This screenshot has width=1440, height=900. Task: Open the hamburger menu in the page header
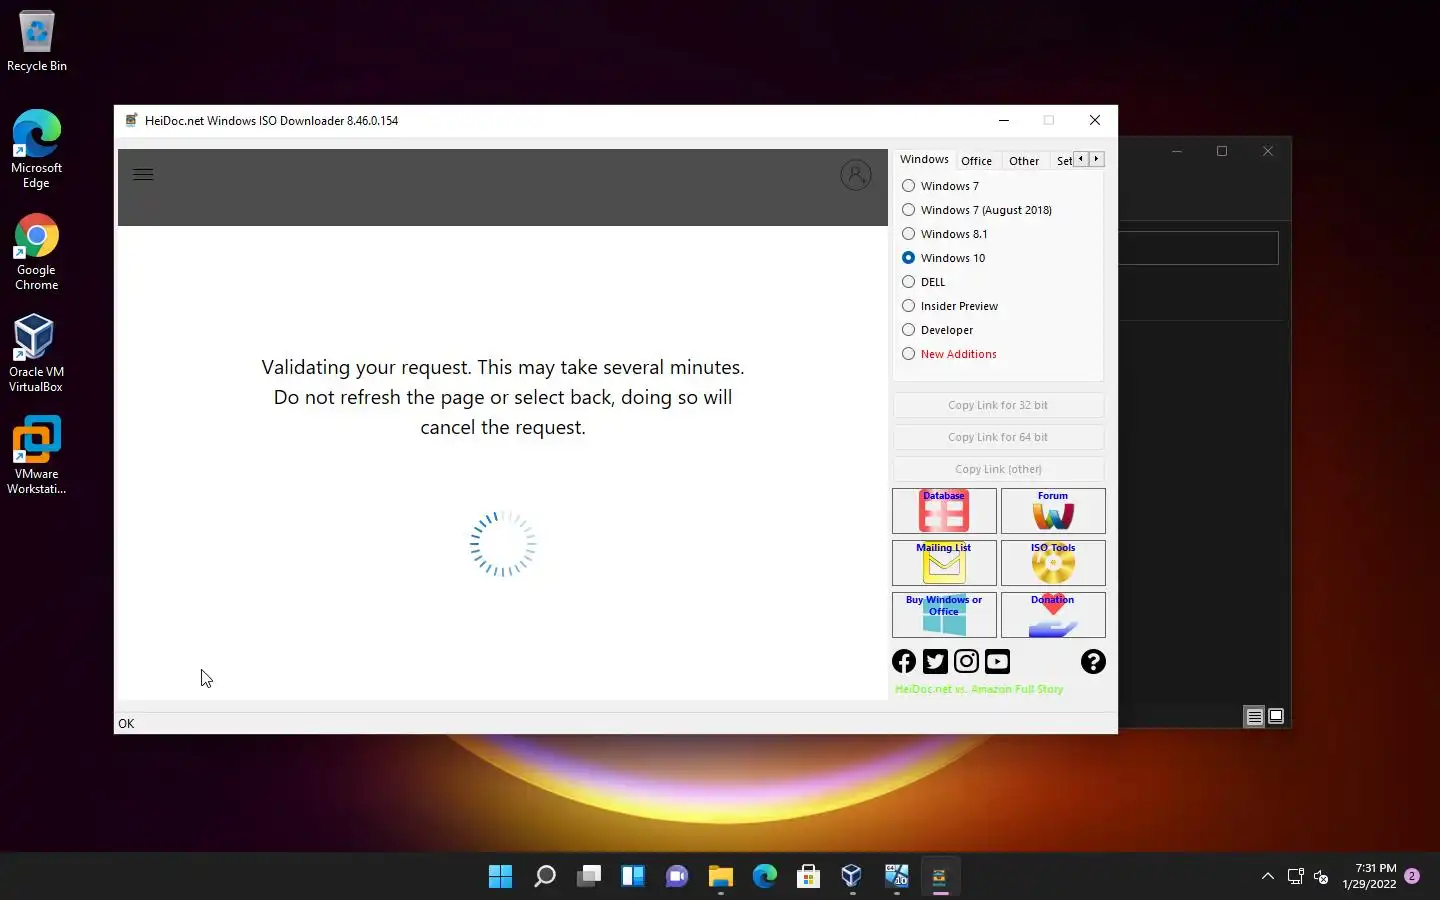pyautogui.click(x=143, y=174)
